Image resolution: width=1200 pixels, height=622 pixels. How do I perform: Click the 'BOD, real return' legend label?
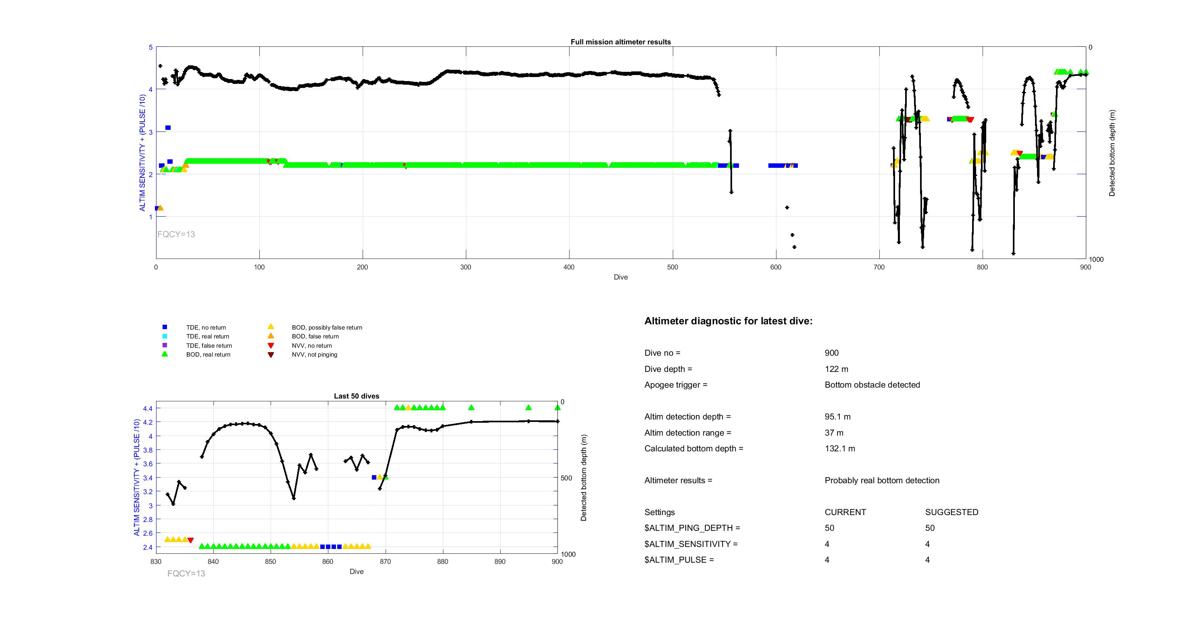[210, 354]
